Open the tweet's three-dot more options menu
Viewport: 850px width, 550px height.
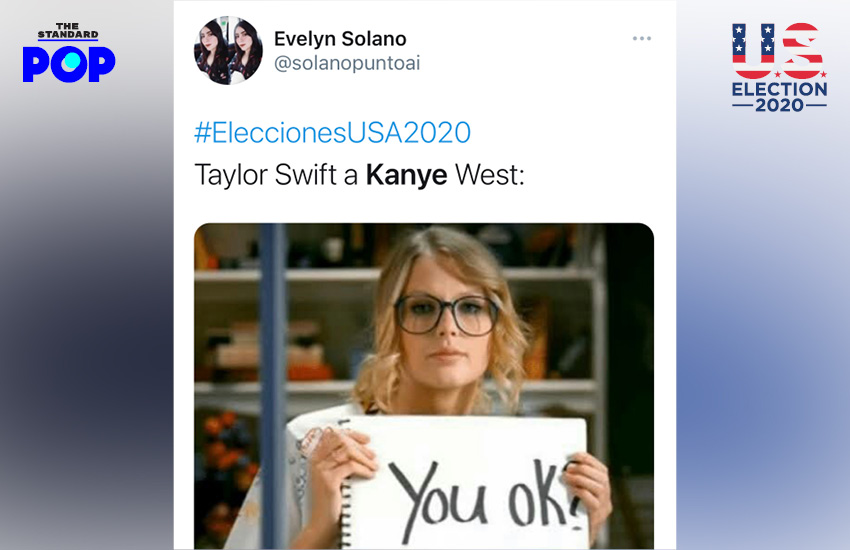point(641,38)
